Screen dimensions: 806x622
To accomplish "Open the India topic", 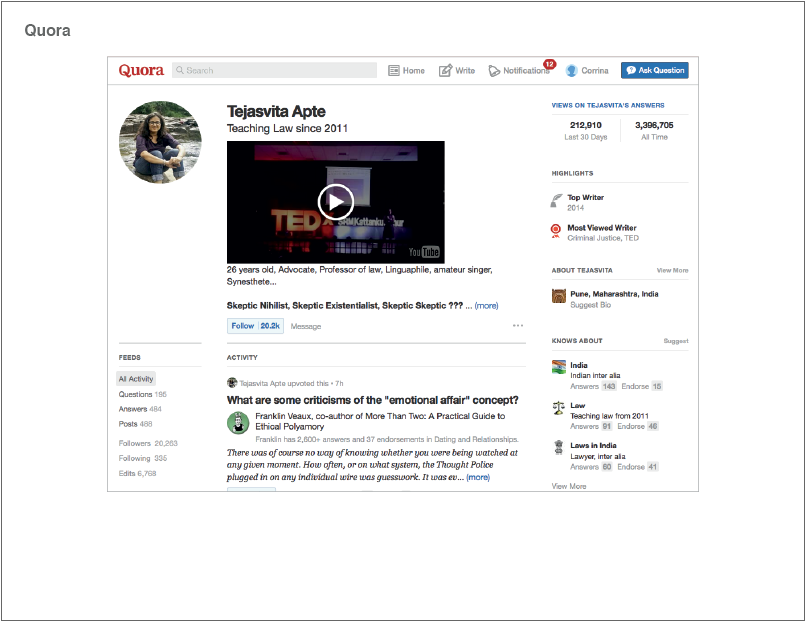I will coord(579,365).
